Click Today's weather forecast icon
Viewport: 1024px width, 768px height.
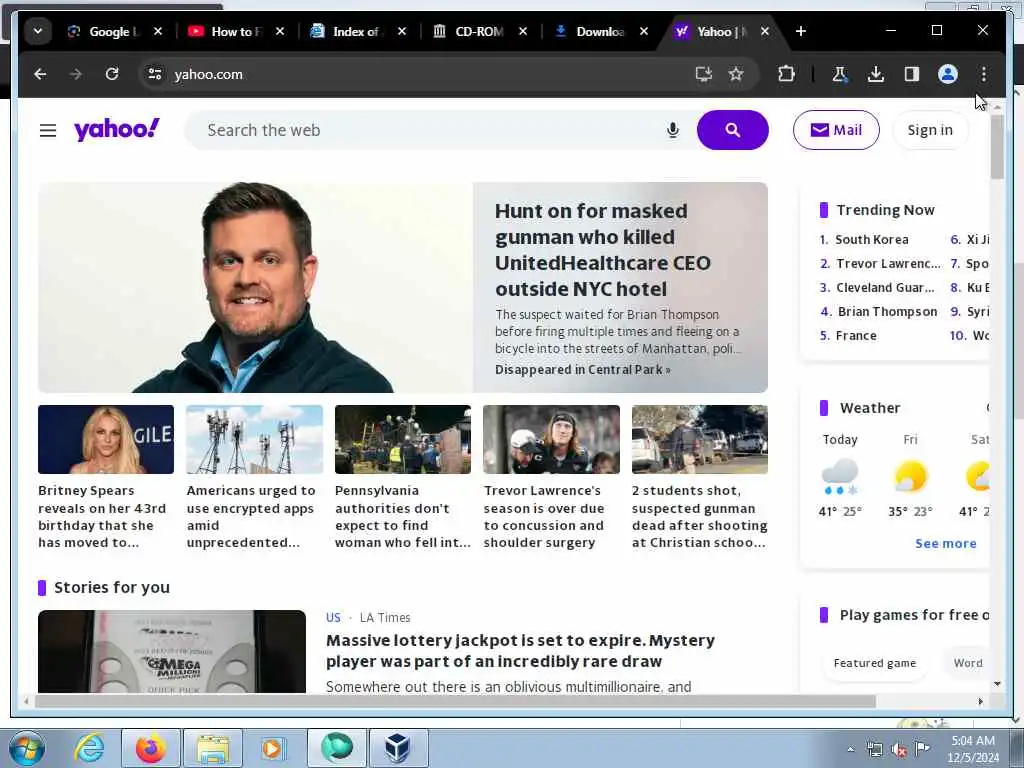(x=840, y=477)
